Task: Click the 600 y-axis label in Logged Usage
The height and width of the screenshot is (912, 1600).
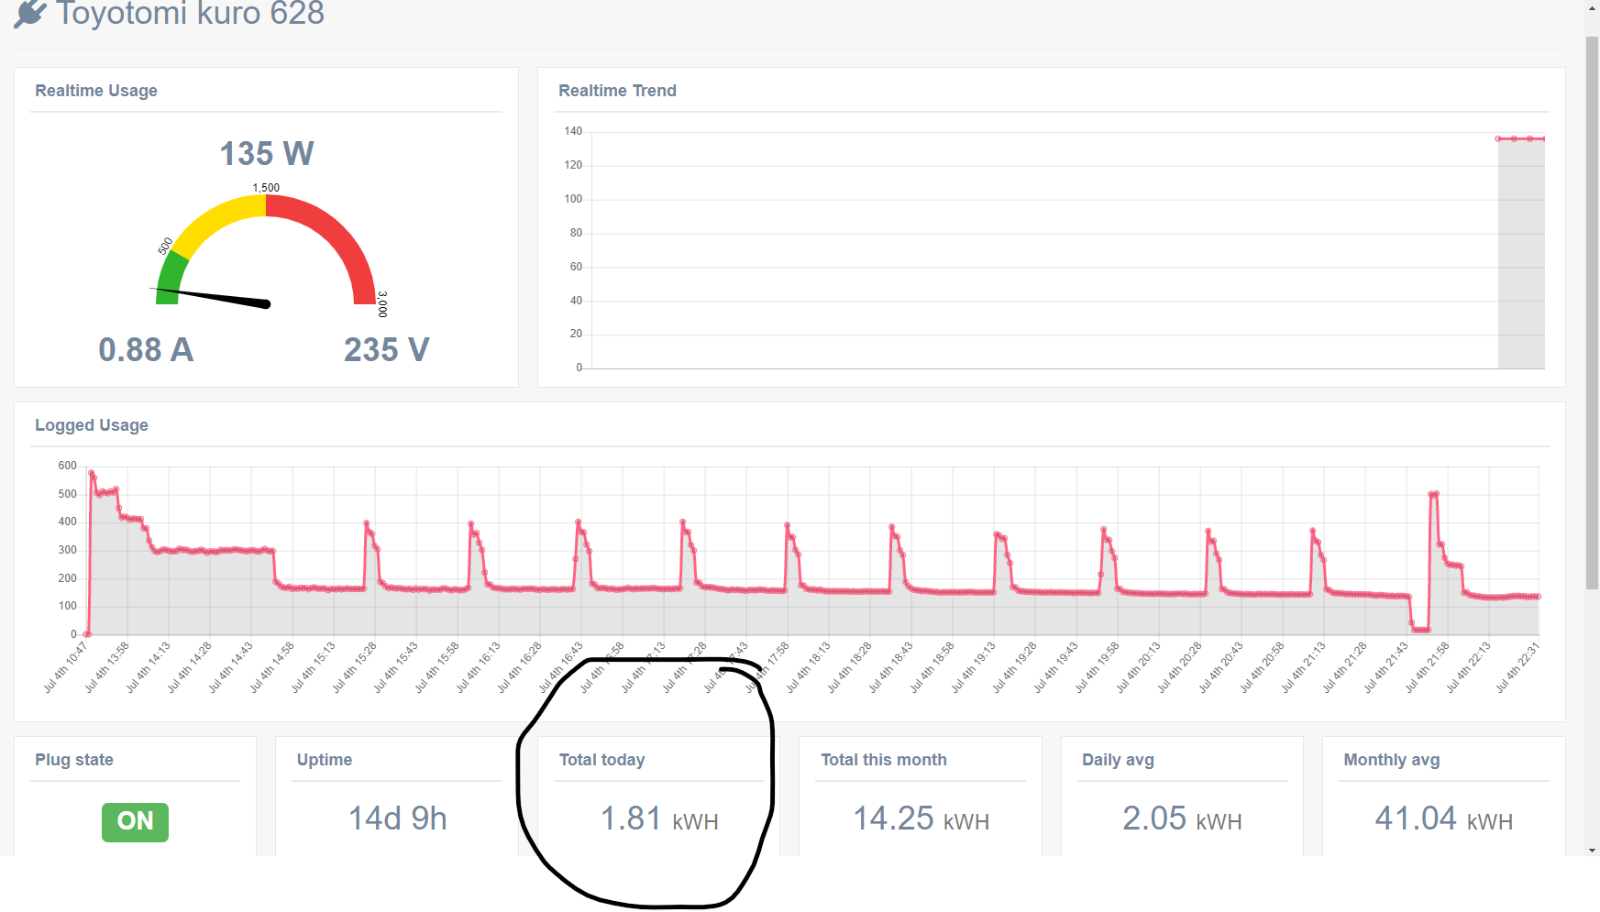Action: pyautogui.click(x=67, y=466)
